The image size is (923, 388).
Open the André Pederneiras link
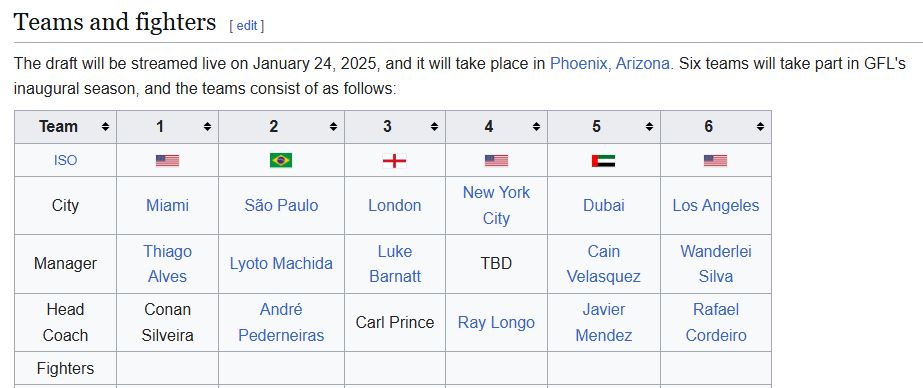pyautogui.click(x=281, y=322)
